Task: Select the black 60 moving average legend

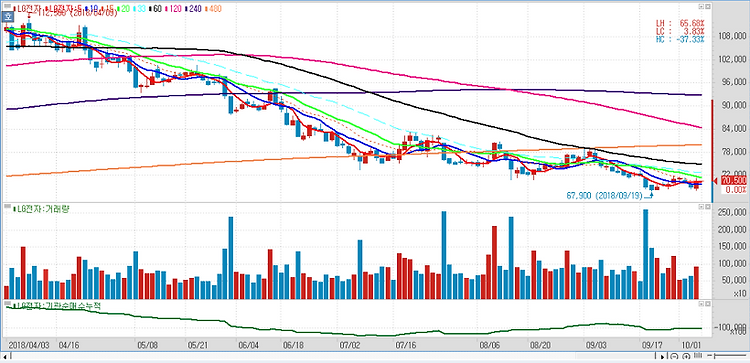Action: coord(155,8)
